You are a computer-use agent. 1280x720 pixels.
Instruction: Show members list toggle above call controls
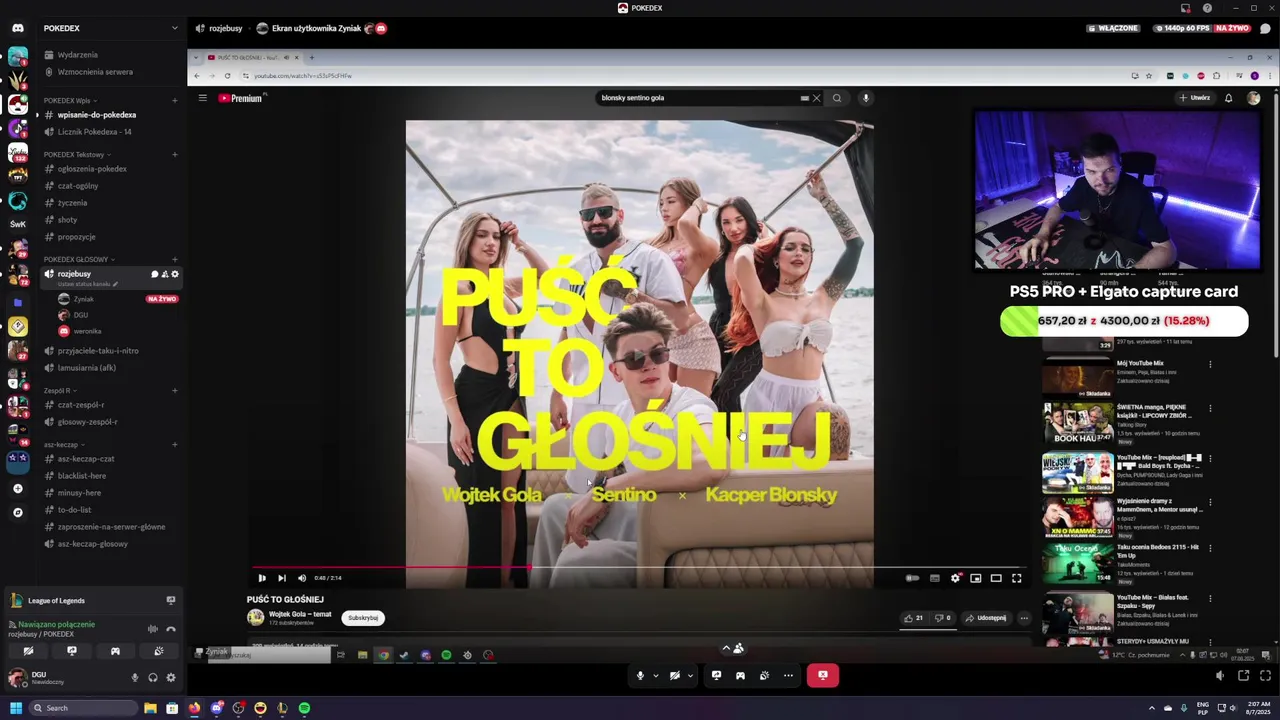[733, 648]
